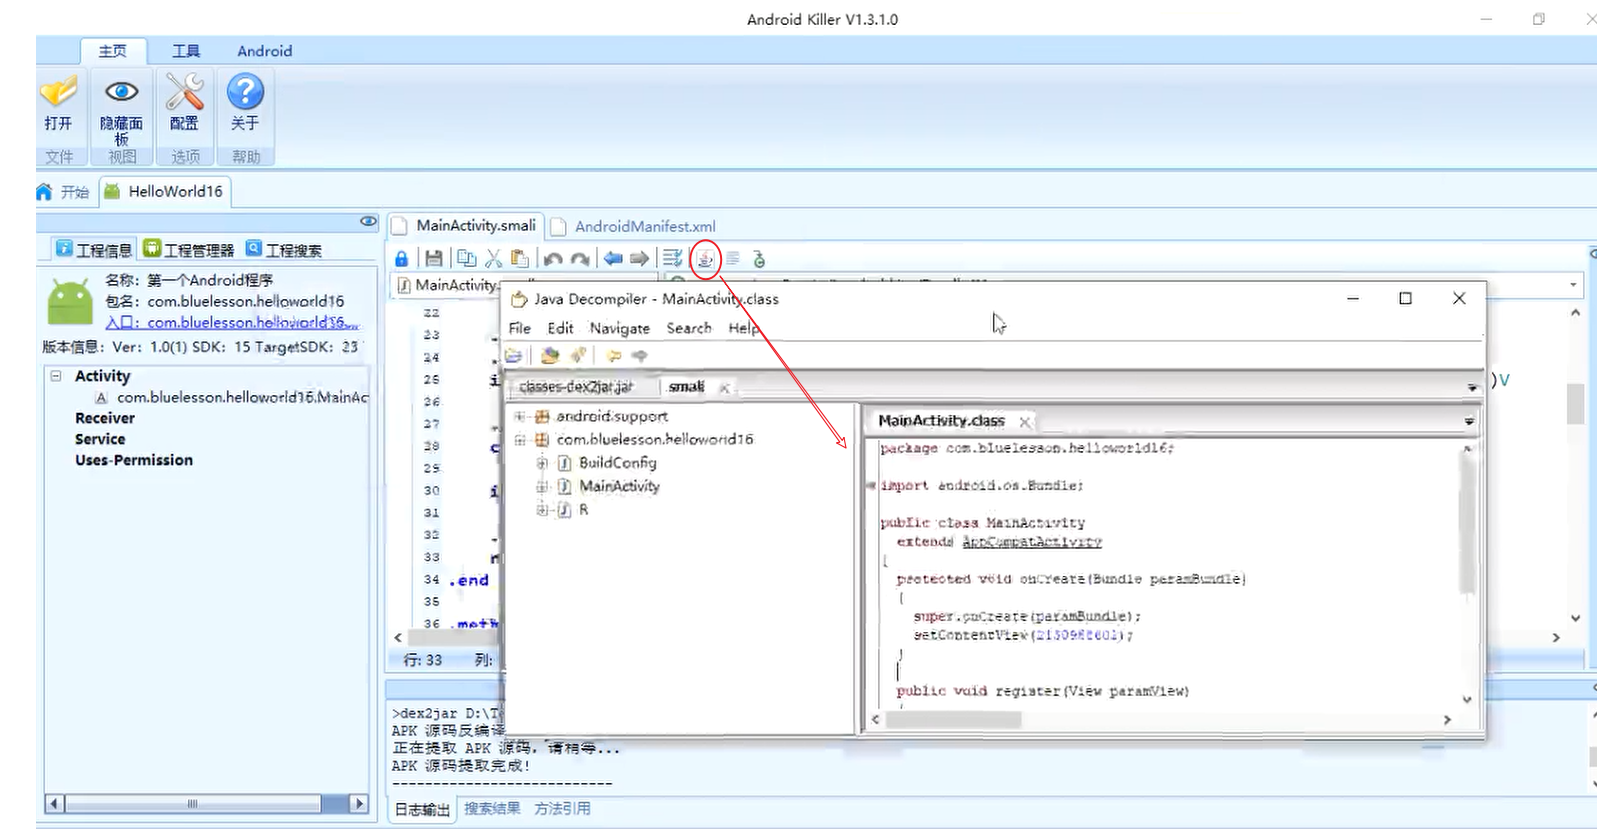Open Search menu in Java Decompiler
Image resolution: width=1612 pixels, height=829 pixels.
[x=689, y=328]
